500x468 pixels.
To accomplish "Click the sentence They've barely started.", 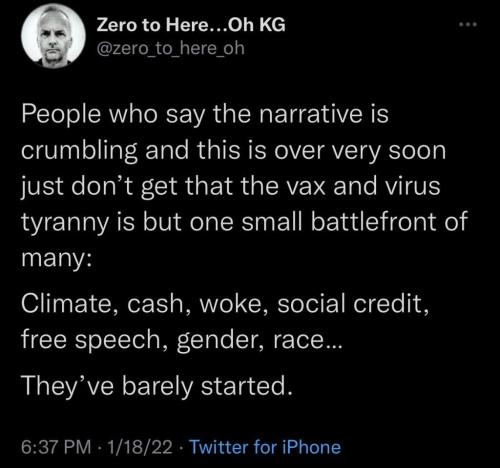I will [x=157, y=386].
